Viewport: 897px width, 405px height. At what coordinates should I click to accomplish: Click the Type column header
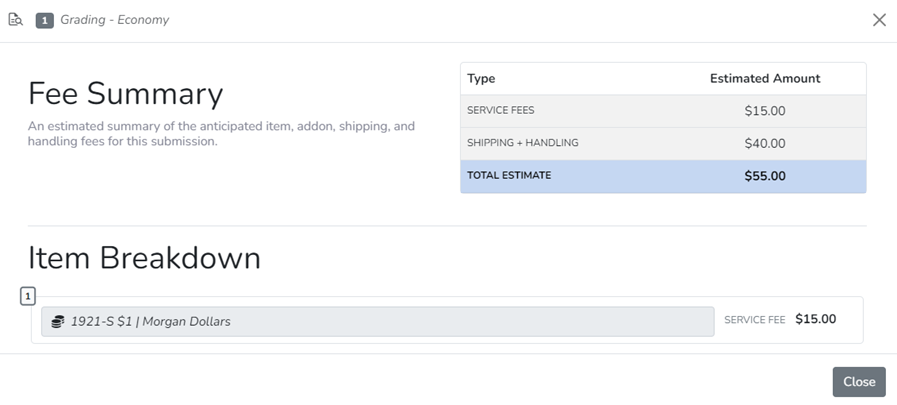pos(481,79)
